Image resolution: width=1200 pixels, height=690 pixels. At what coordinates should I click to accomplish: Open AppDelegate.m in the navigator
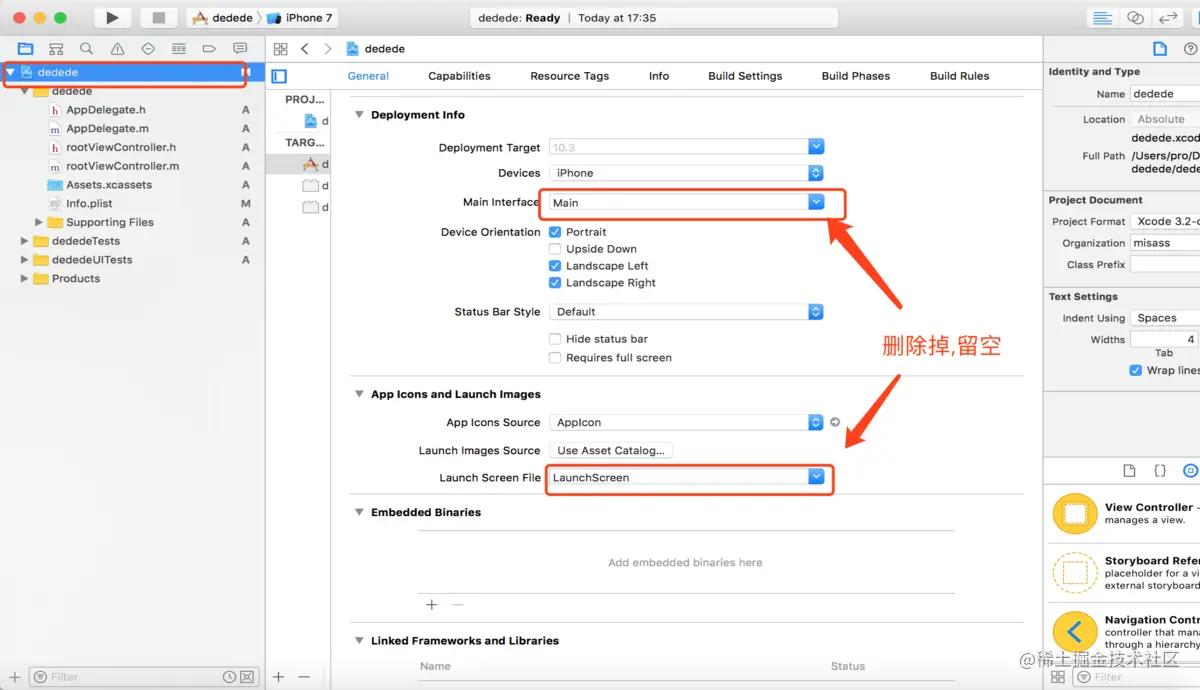[x=107, y=129]
